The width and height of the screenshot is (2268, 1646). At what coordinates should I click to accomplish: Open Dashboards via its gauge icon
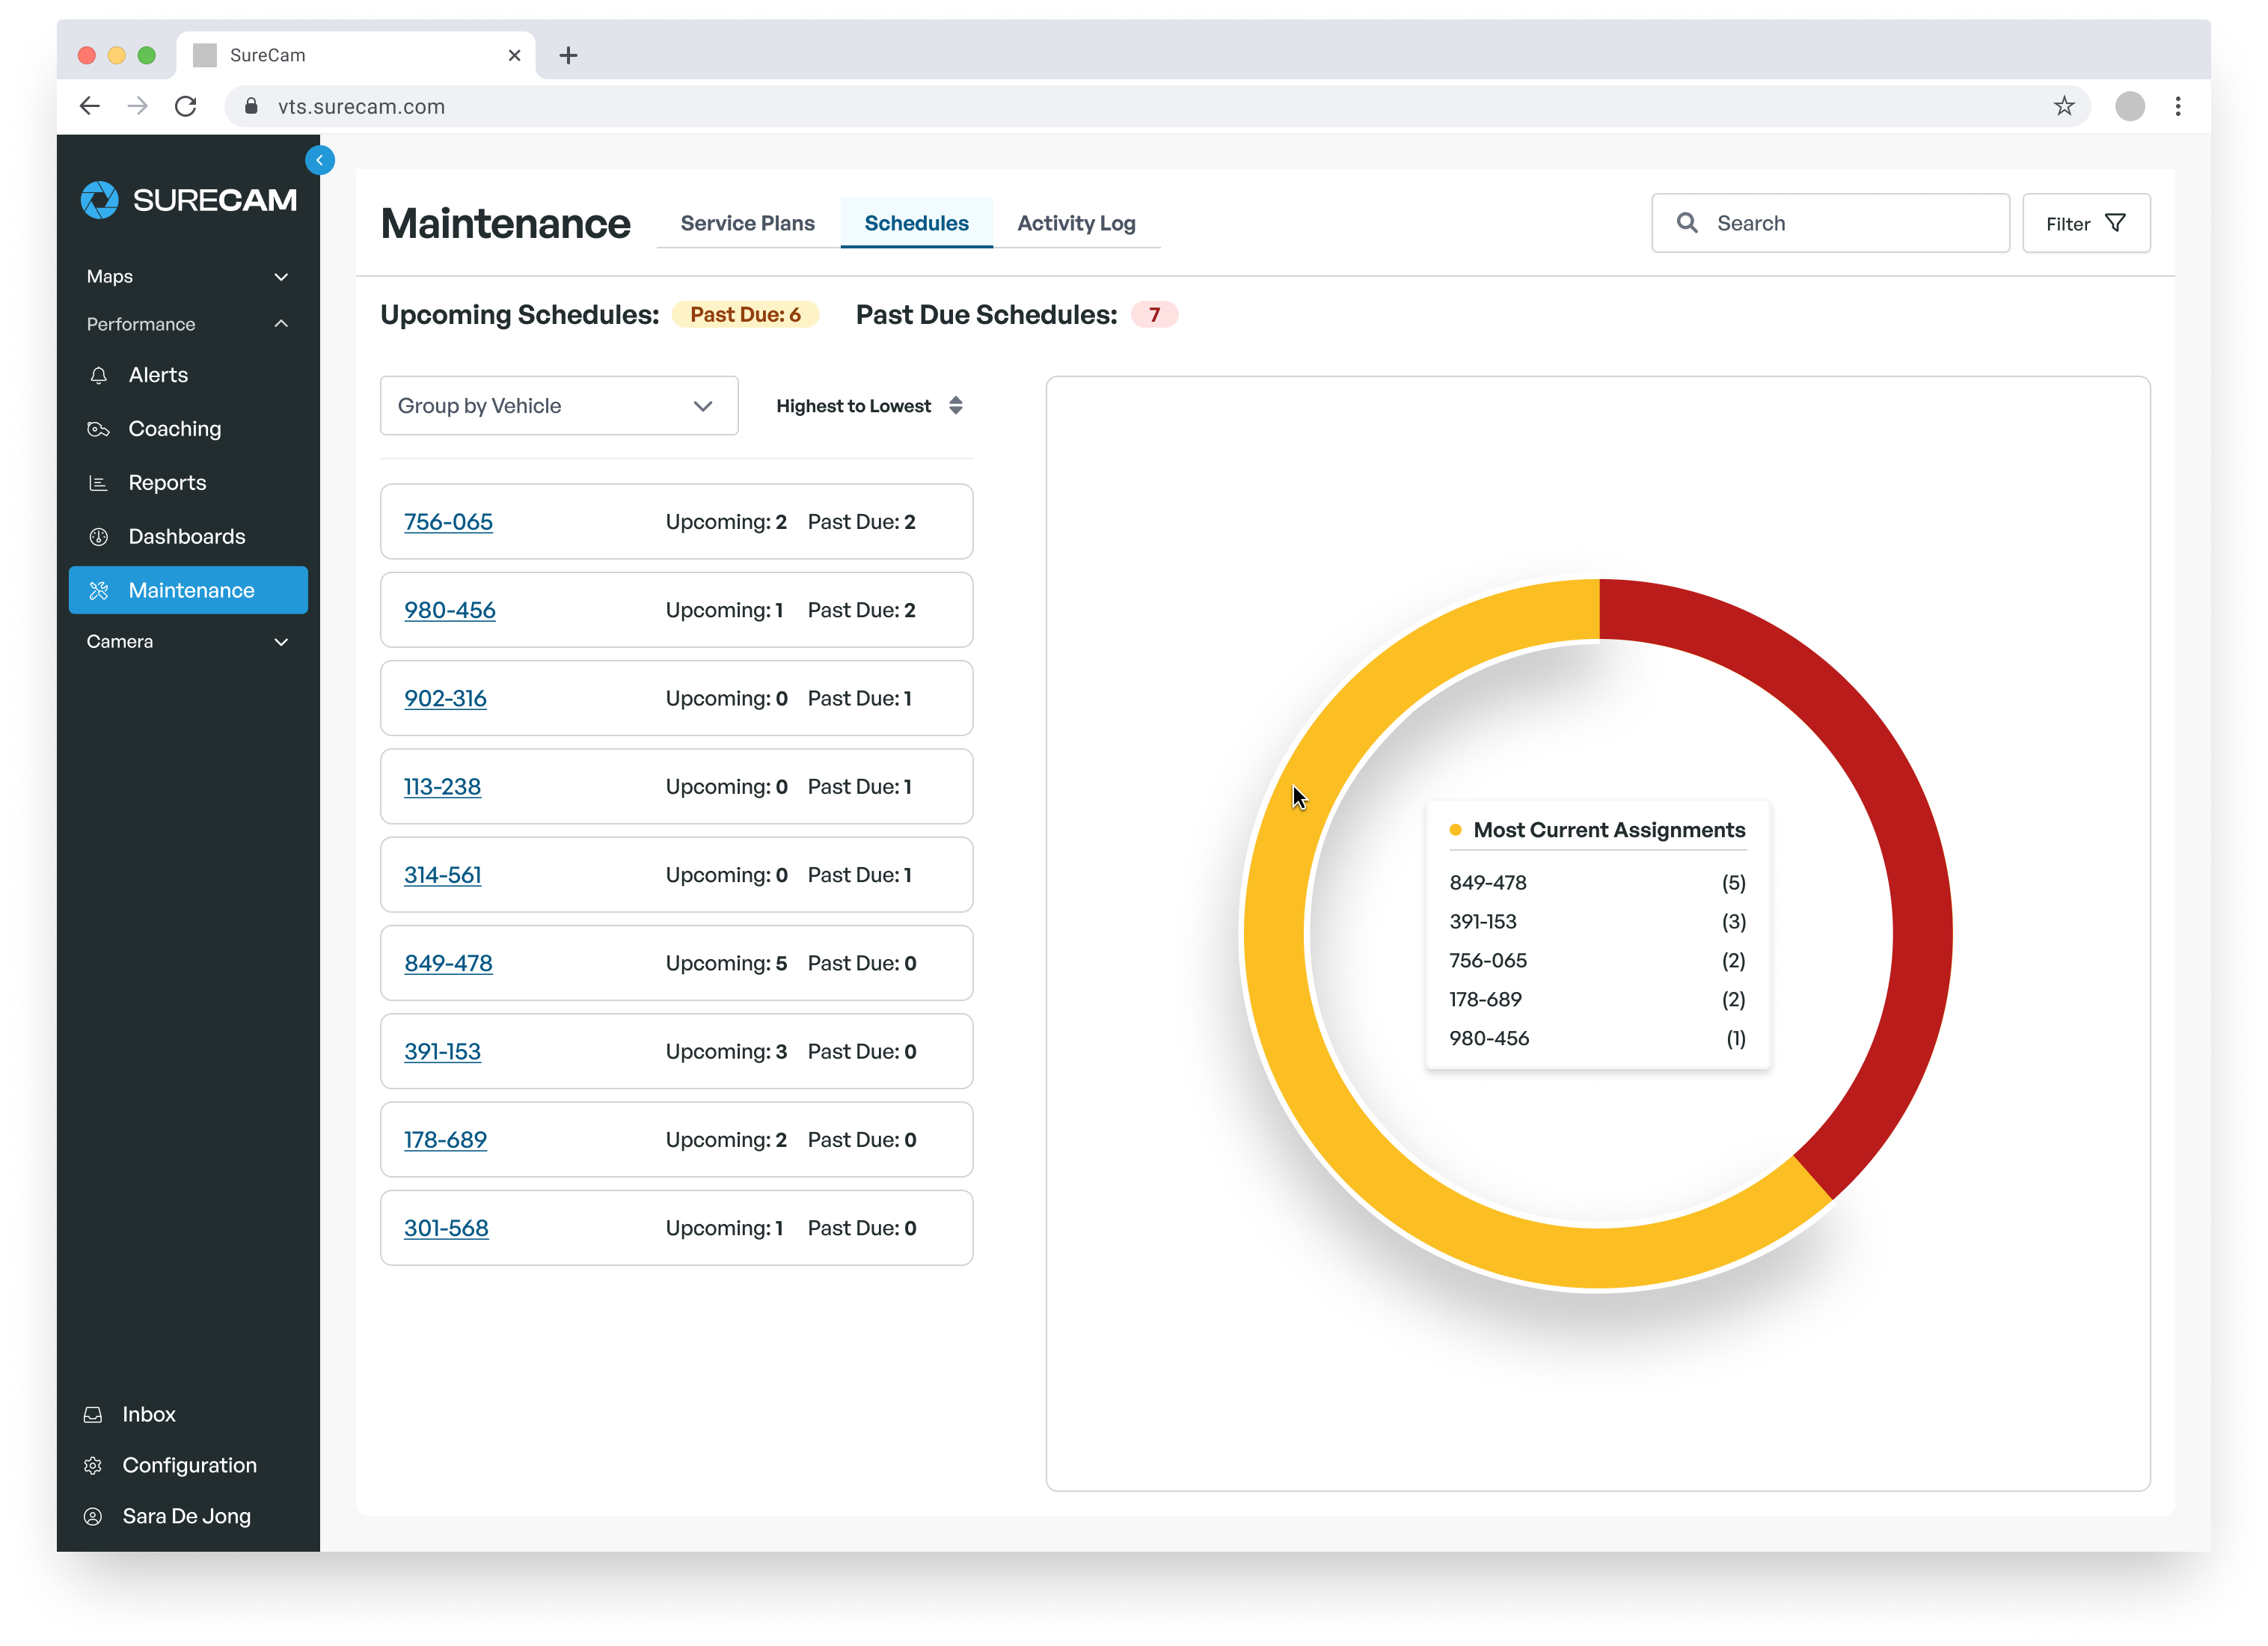click(98, 537)
